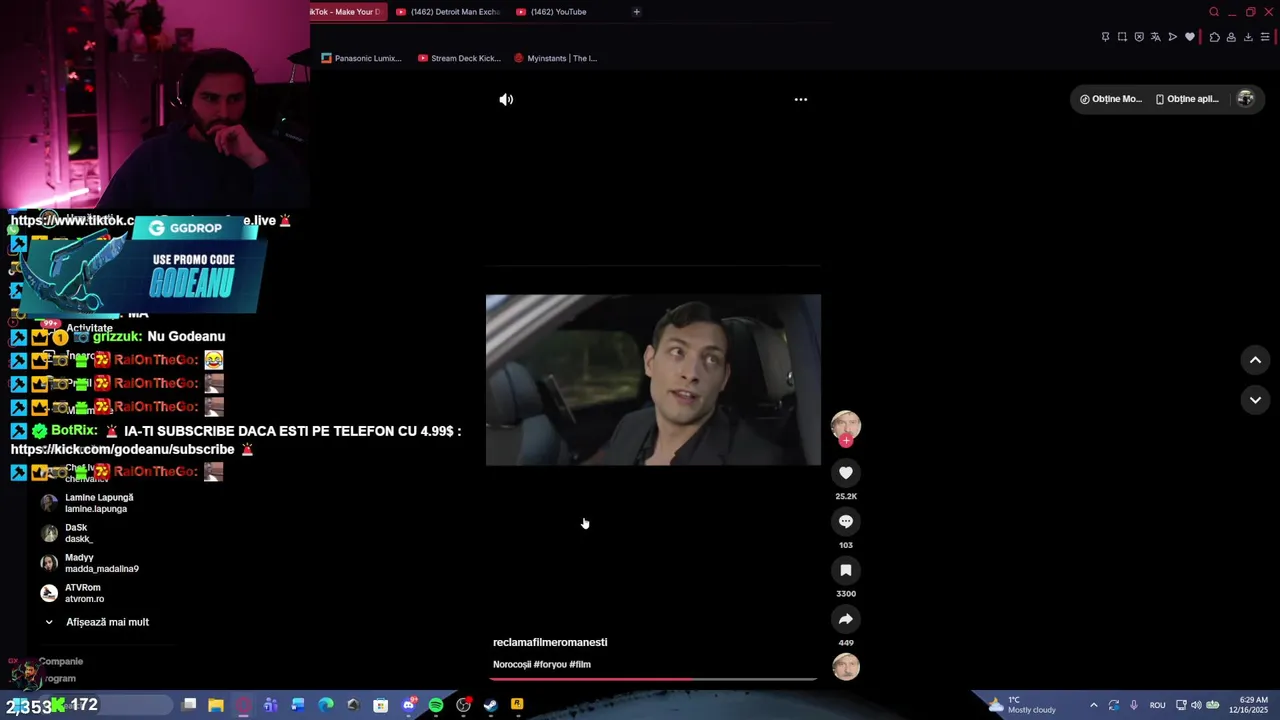Click the video progress bar
The height and width of the screenshot is (720, 1280).
(653, 679)
